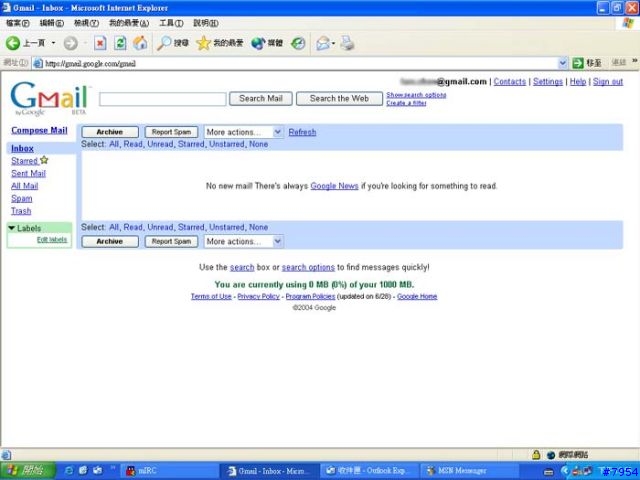Open Compose Mail
The height and width of the screenshot is (480, 640).
coord(39,130)
